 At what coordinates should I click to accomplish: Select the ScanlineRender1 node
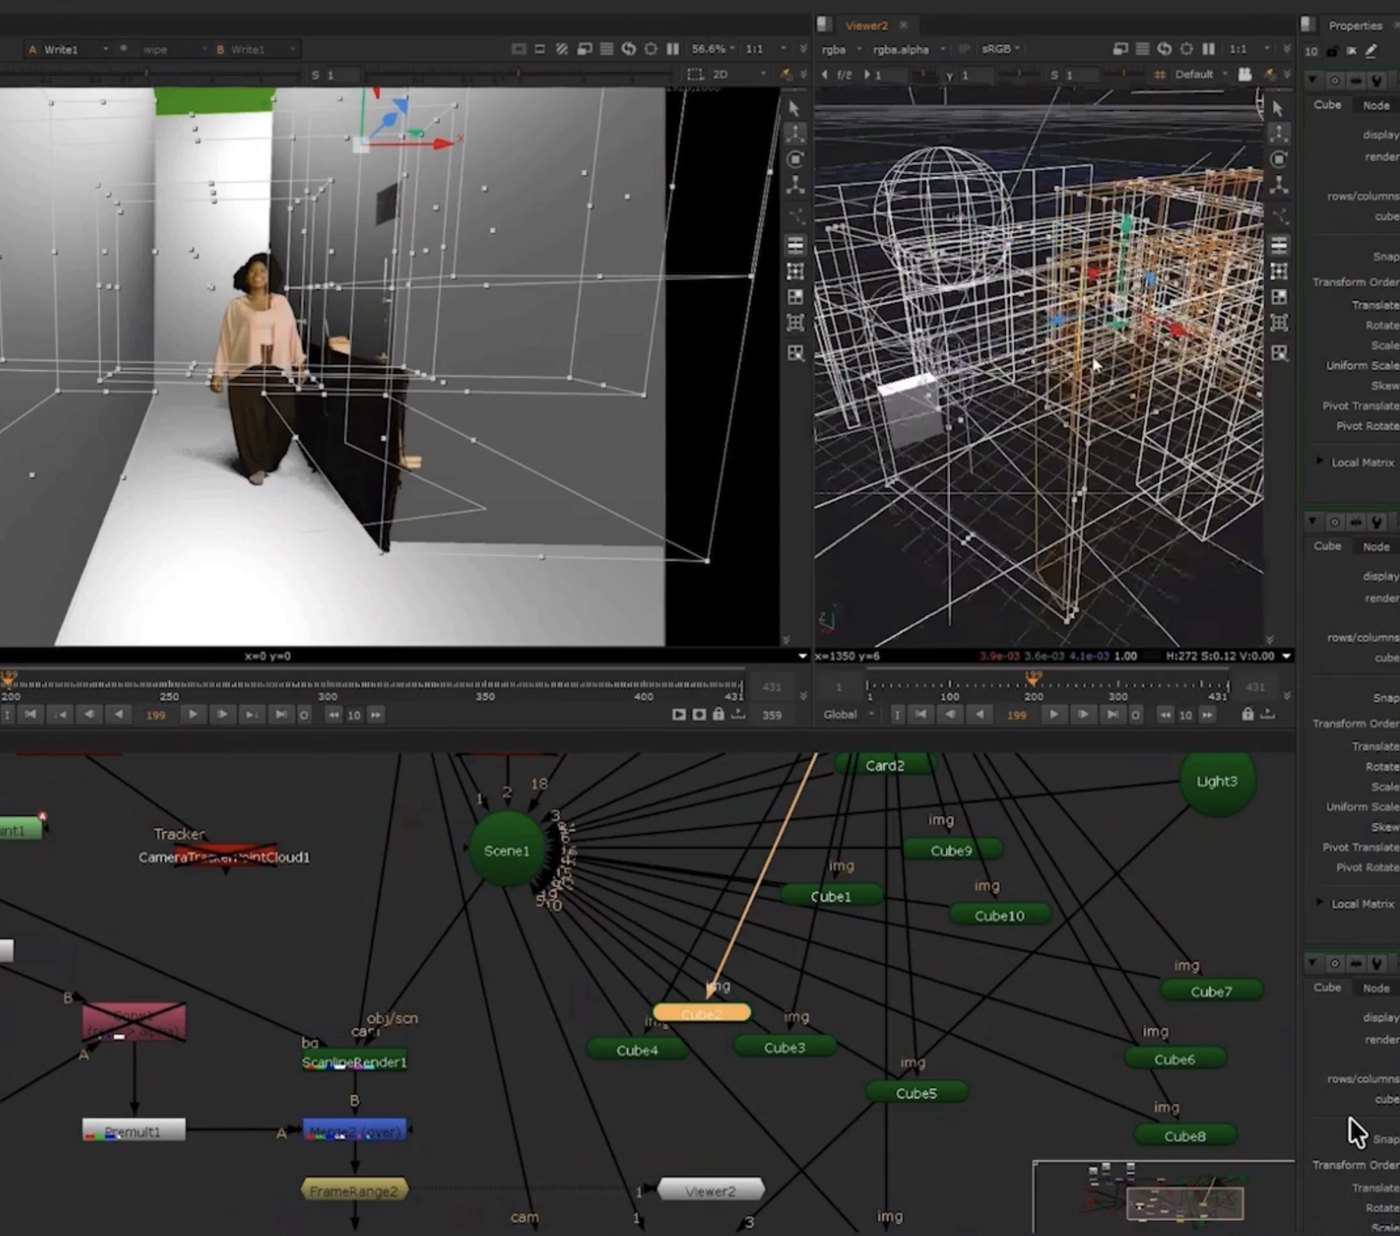tap(355, 1062)
